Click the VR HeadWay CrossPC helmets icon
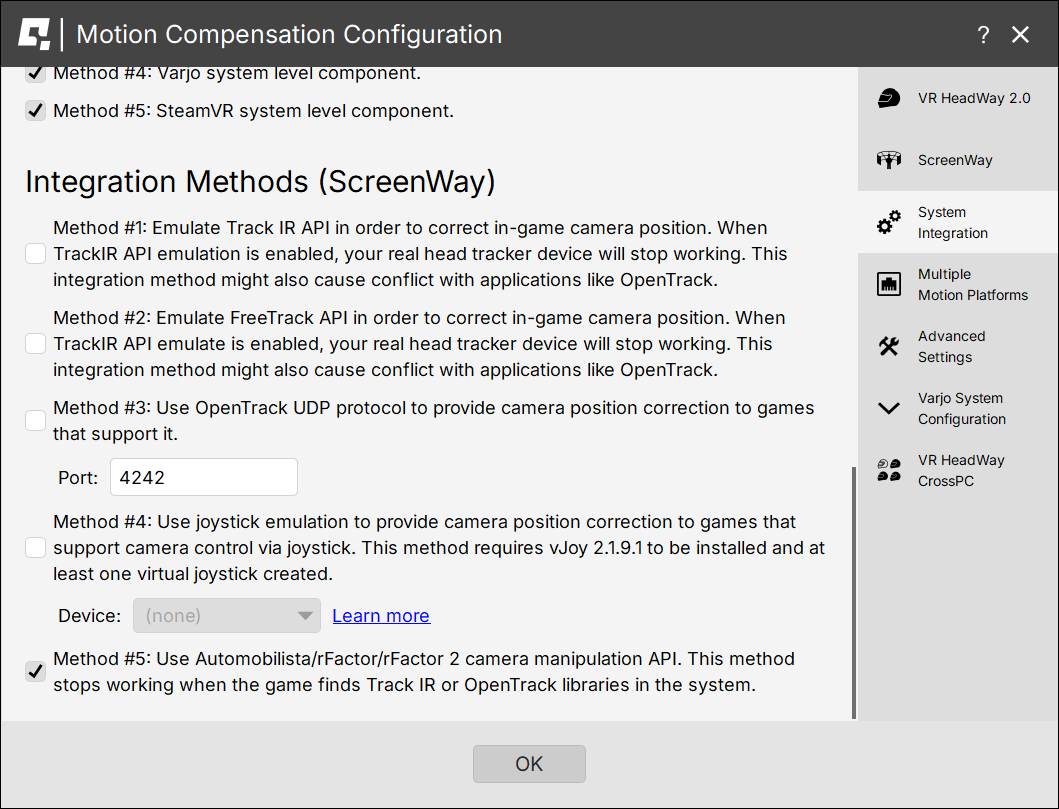 pyautogui.click(x=888, y=471)
